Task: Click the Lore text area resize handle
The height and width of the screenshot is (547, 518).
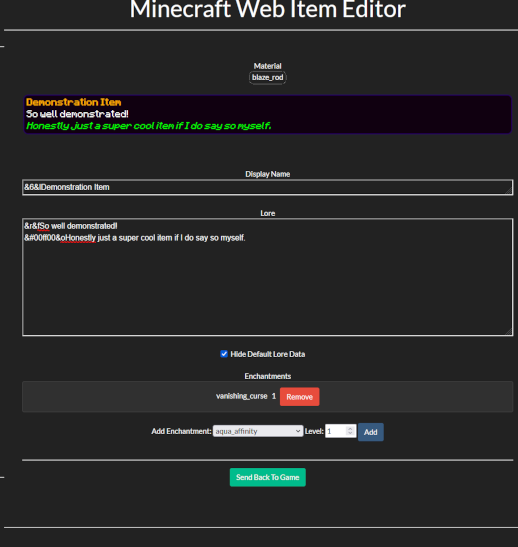Action: pyautogui.click(x=509, y=332)
